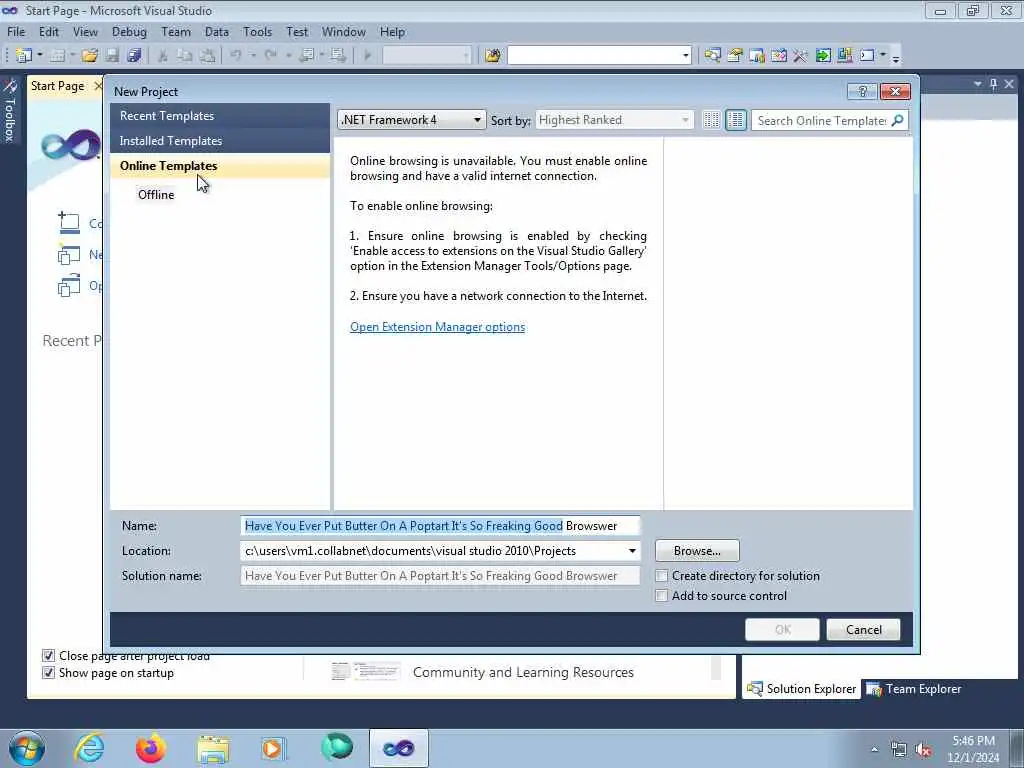Expand the Location path dropdown arrow
This screenshot has height=768, width=1024.
[632, 551]
